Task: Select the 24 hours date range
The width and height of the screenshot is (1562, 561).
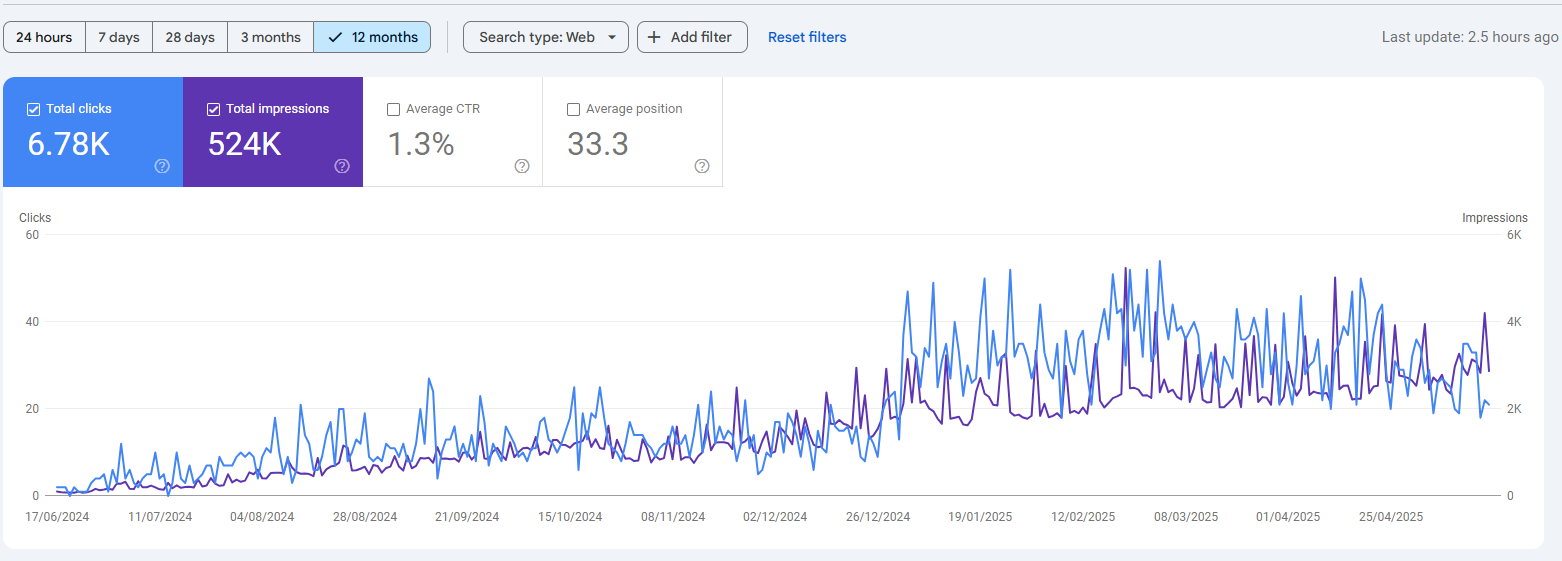Action: click(44, 37)
